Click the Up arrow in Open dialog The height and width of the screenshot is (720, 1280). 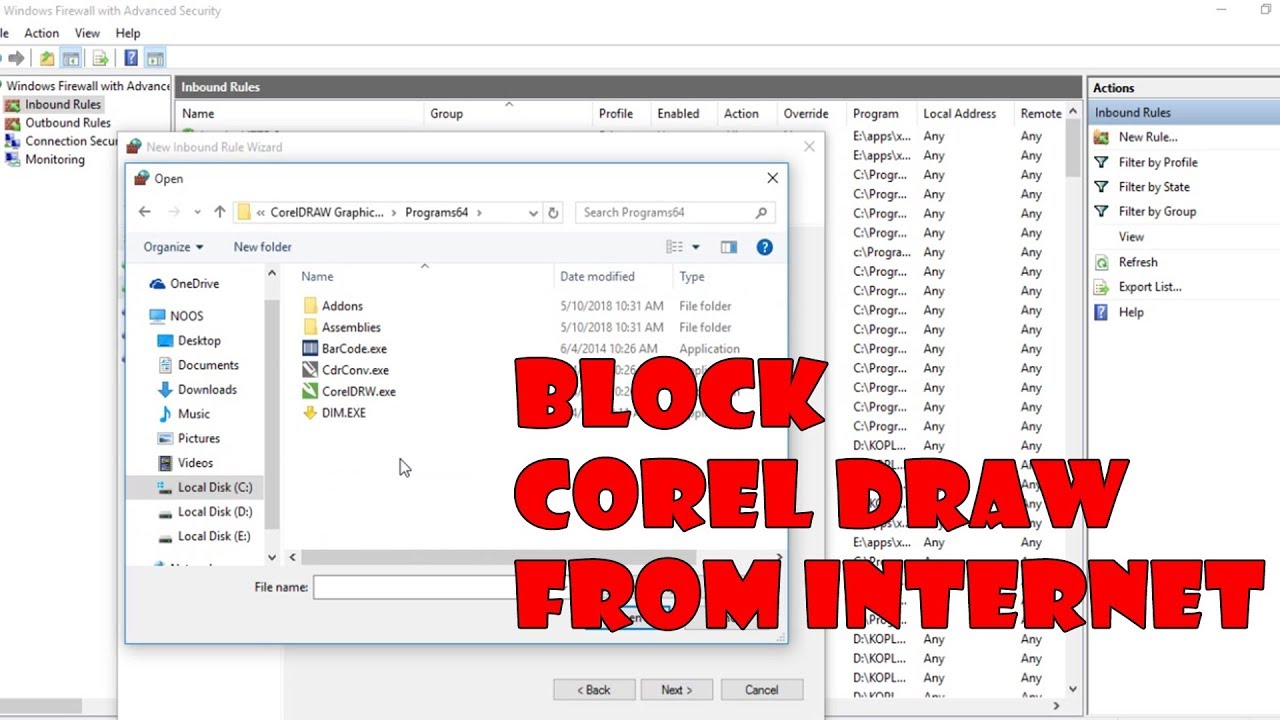click(220, 212)
